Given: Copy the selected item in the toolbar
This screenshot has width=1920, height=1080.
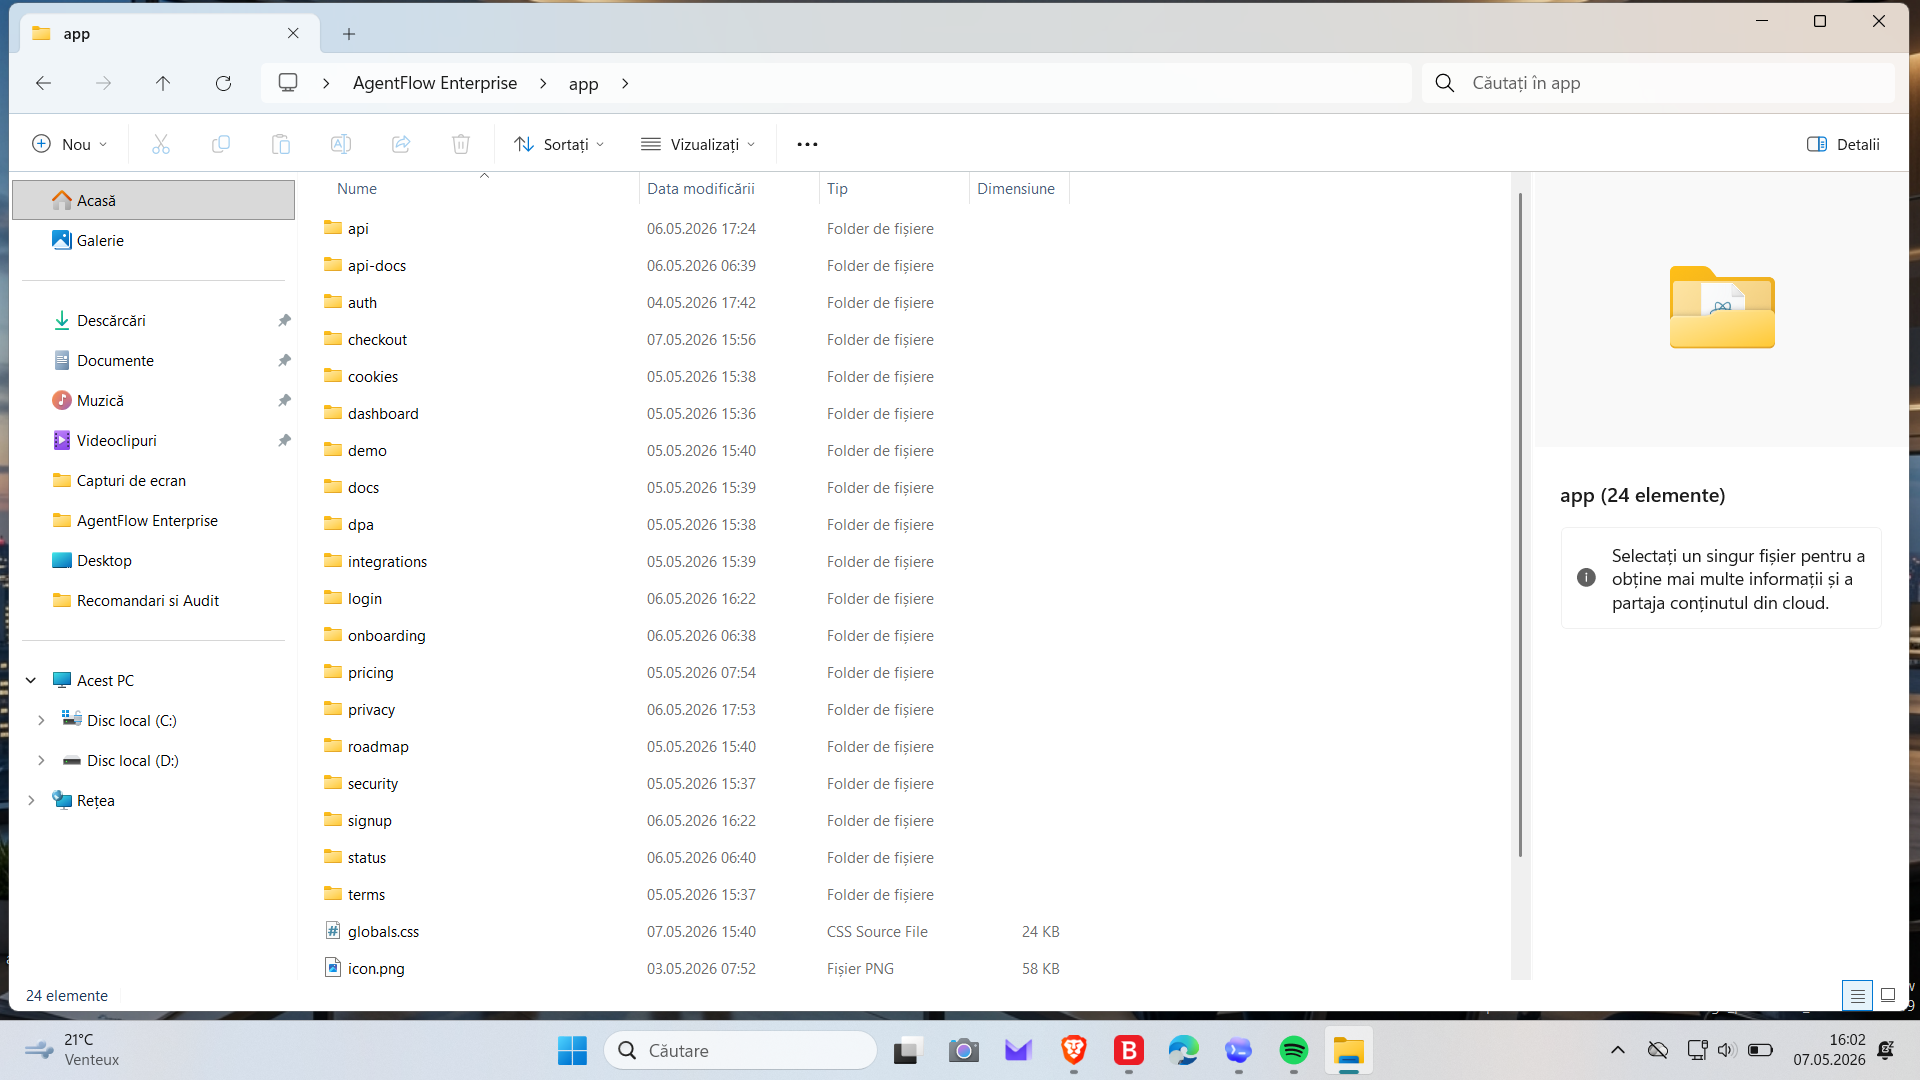Looking at the screenshot, I should tap(221, 144).
